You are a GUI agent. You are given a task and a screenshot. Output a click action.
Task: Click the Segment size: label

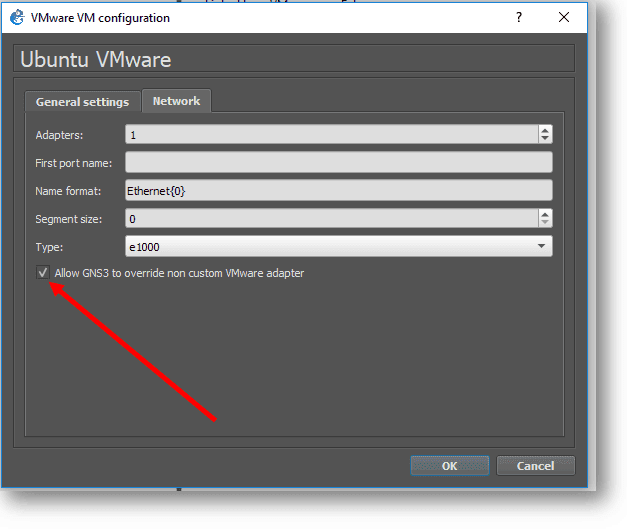tap(68, 219)
